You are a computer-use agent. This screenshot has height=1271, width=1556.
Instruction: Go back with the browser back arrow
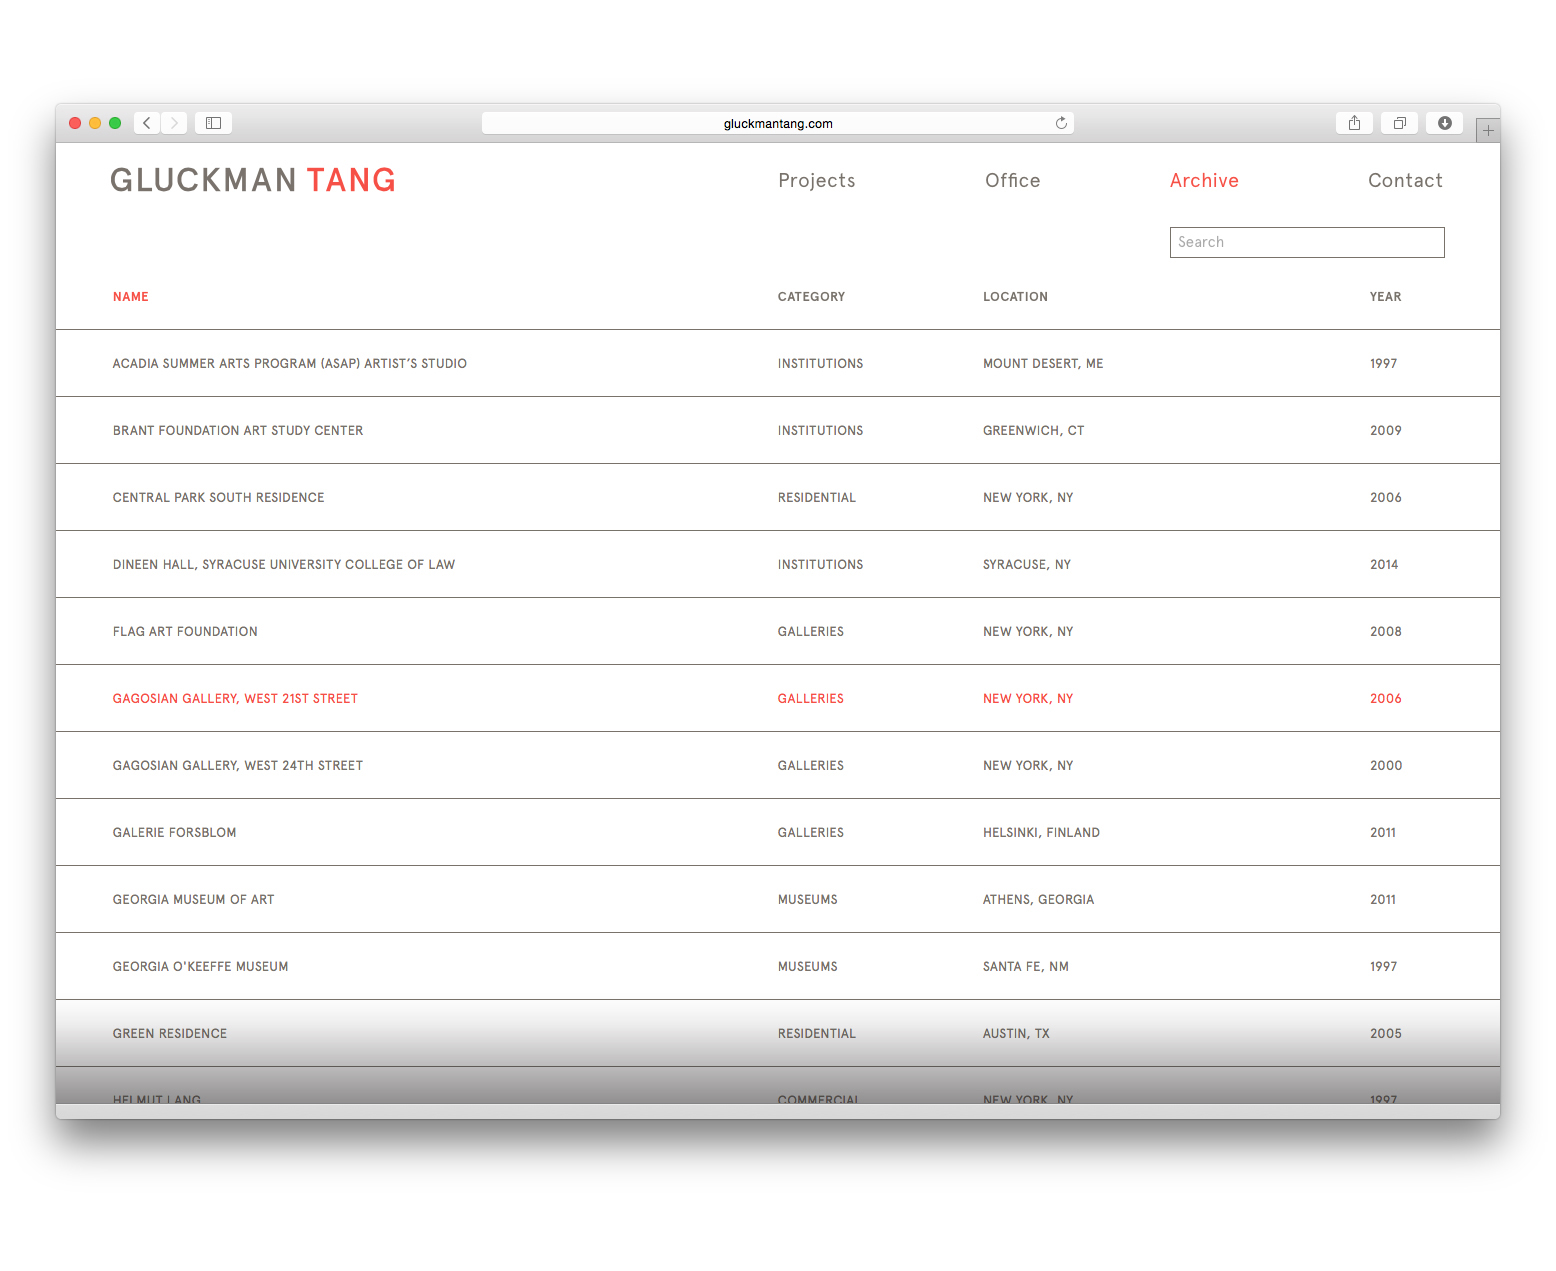147,123
